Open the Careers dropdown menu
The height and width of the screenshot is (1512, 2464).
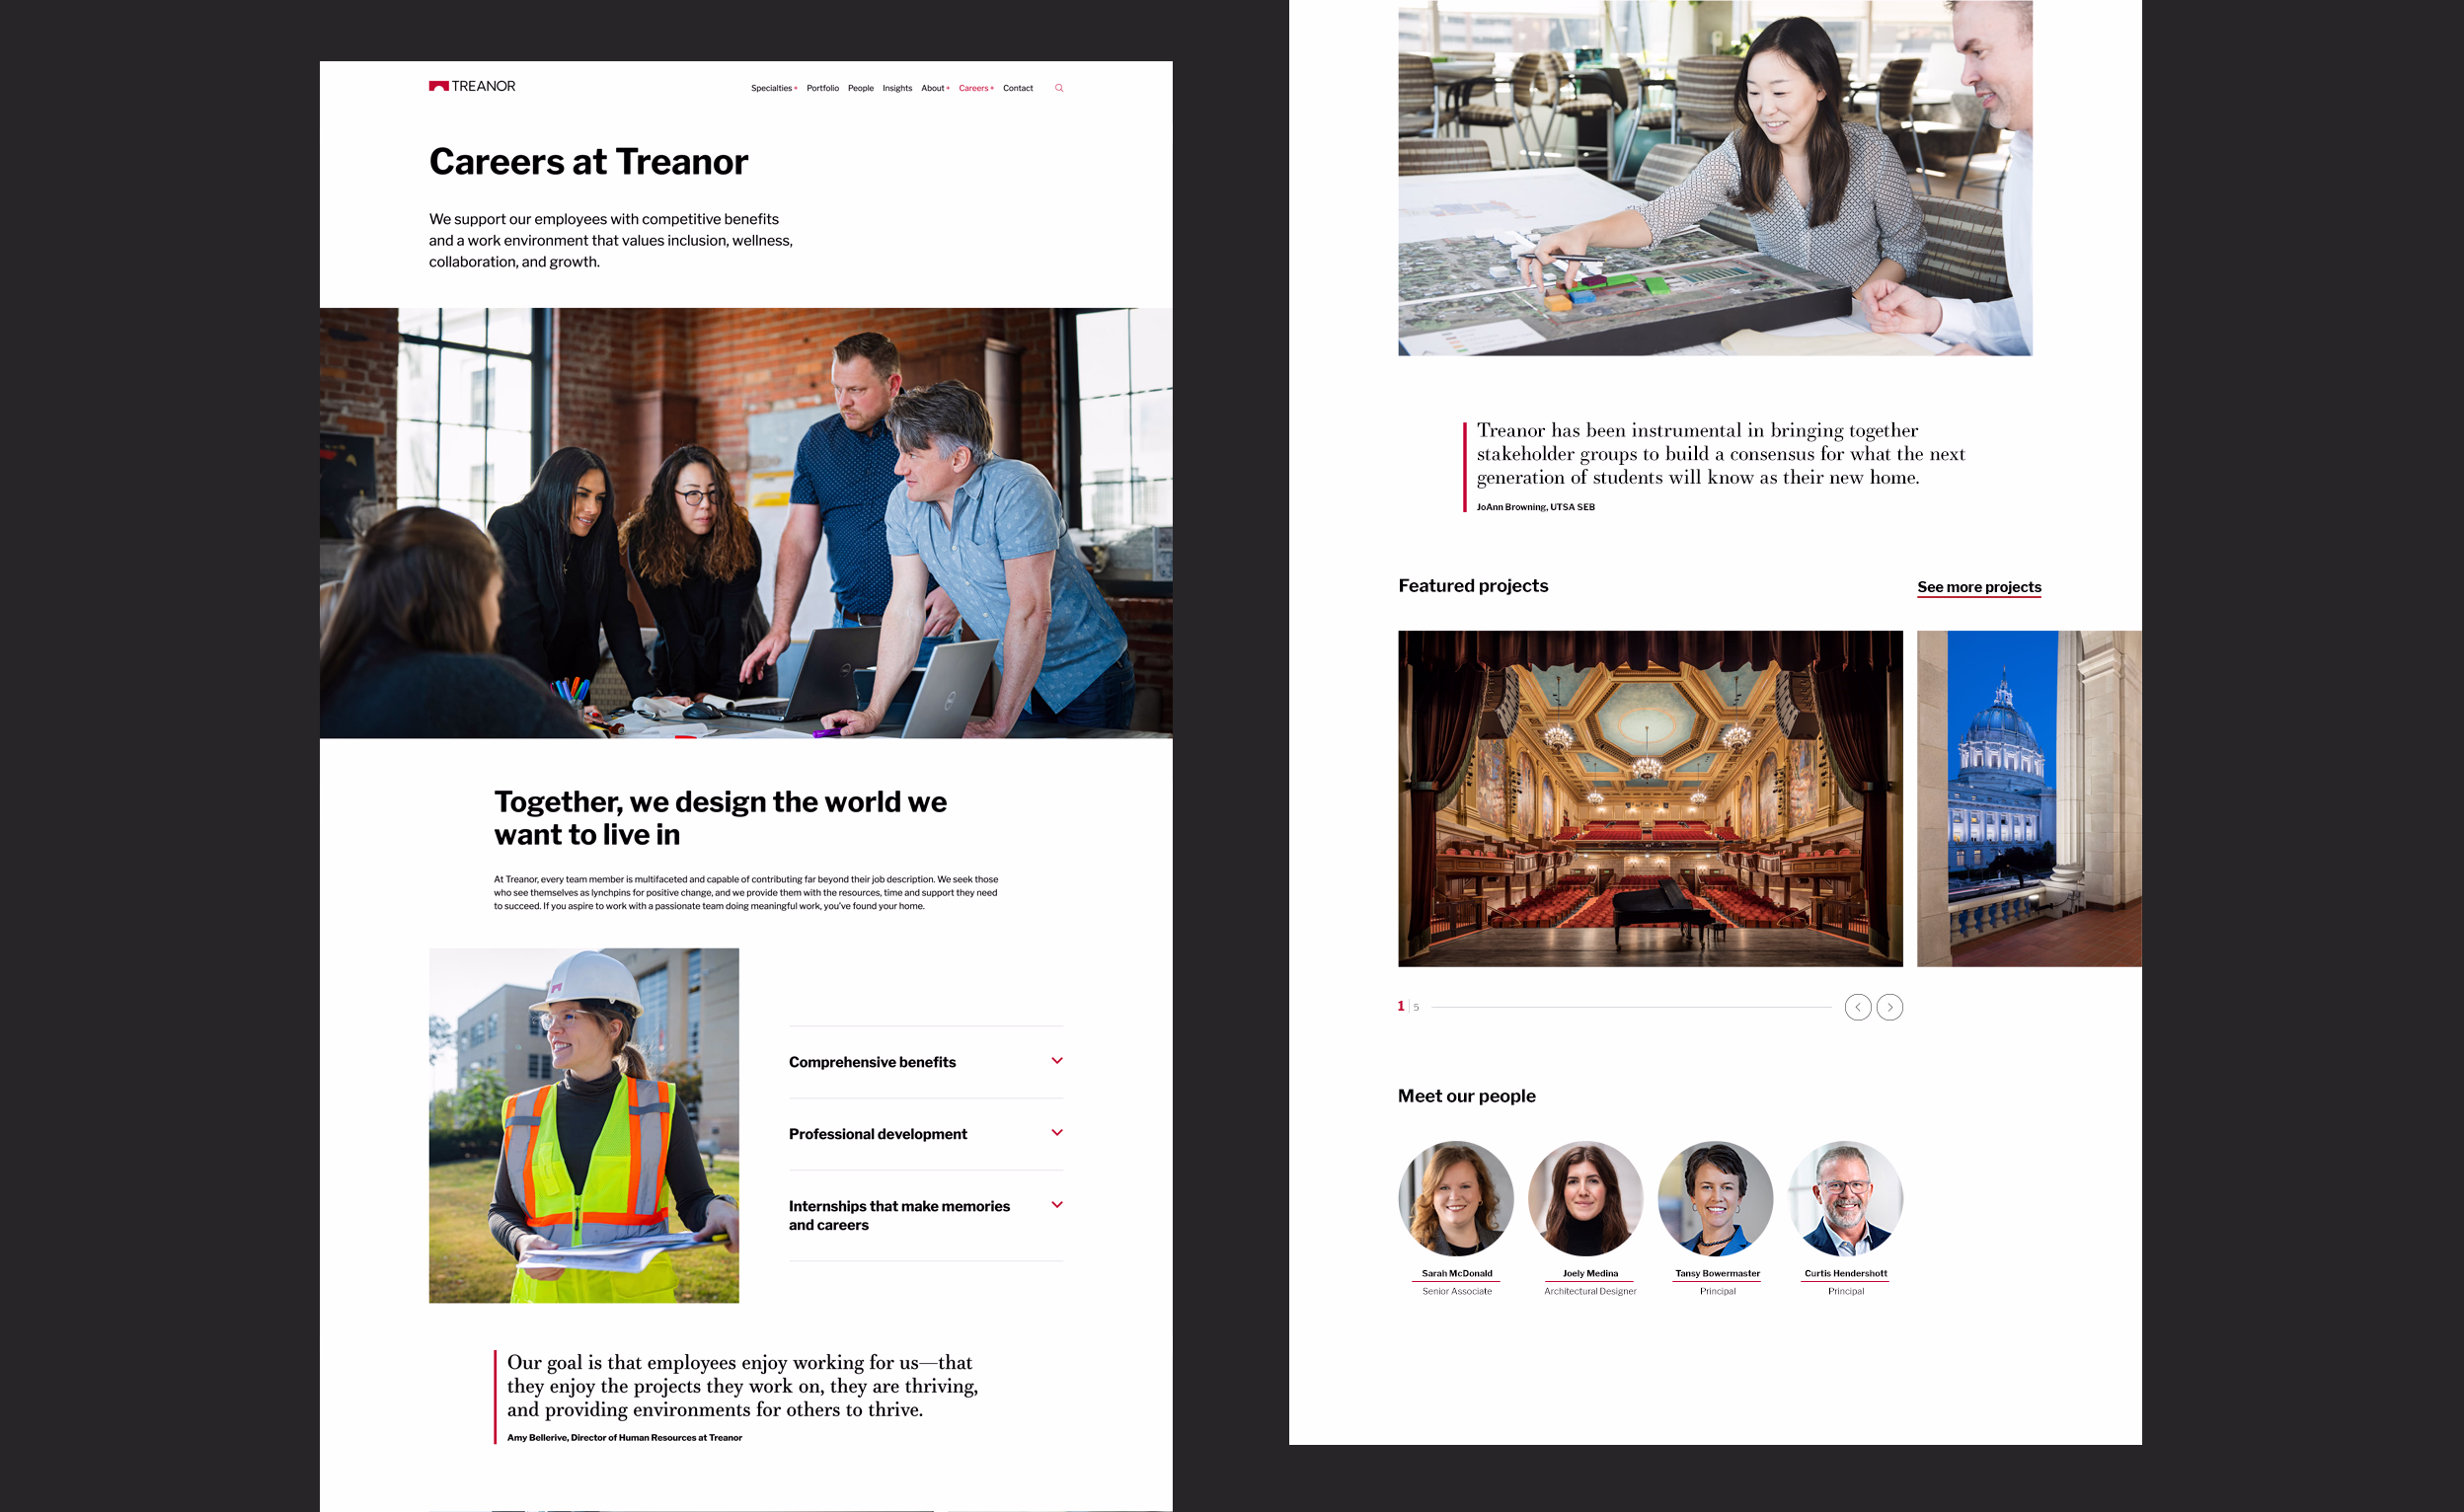(973, 88)
